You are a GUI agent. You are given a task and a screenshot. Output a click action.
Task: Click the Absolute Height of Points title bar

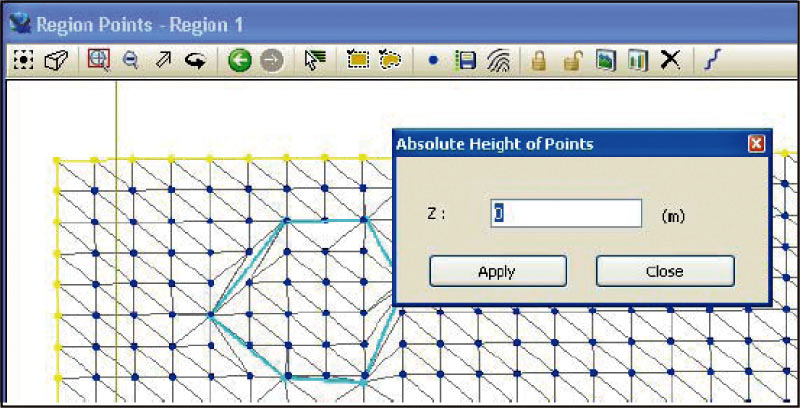point(582,144)
